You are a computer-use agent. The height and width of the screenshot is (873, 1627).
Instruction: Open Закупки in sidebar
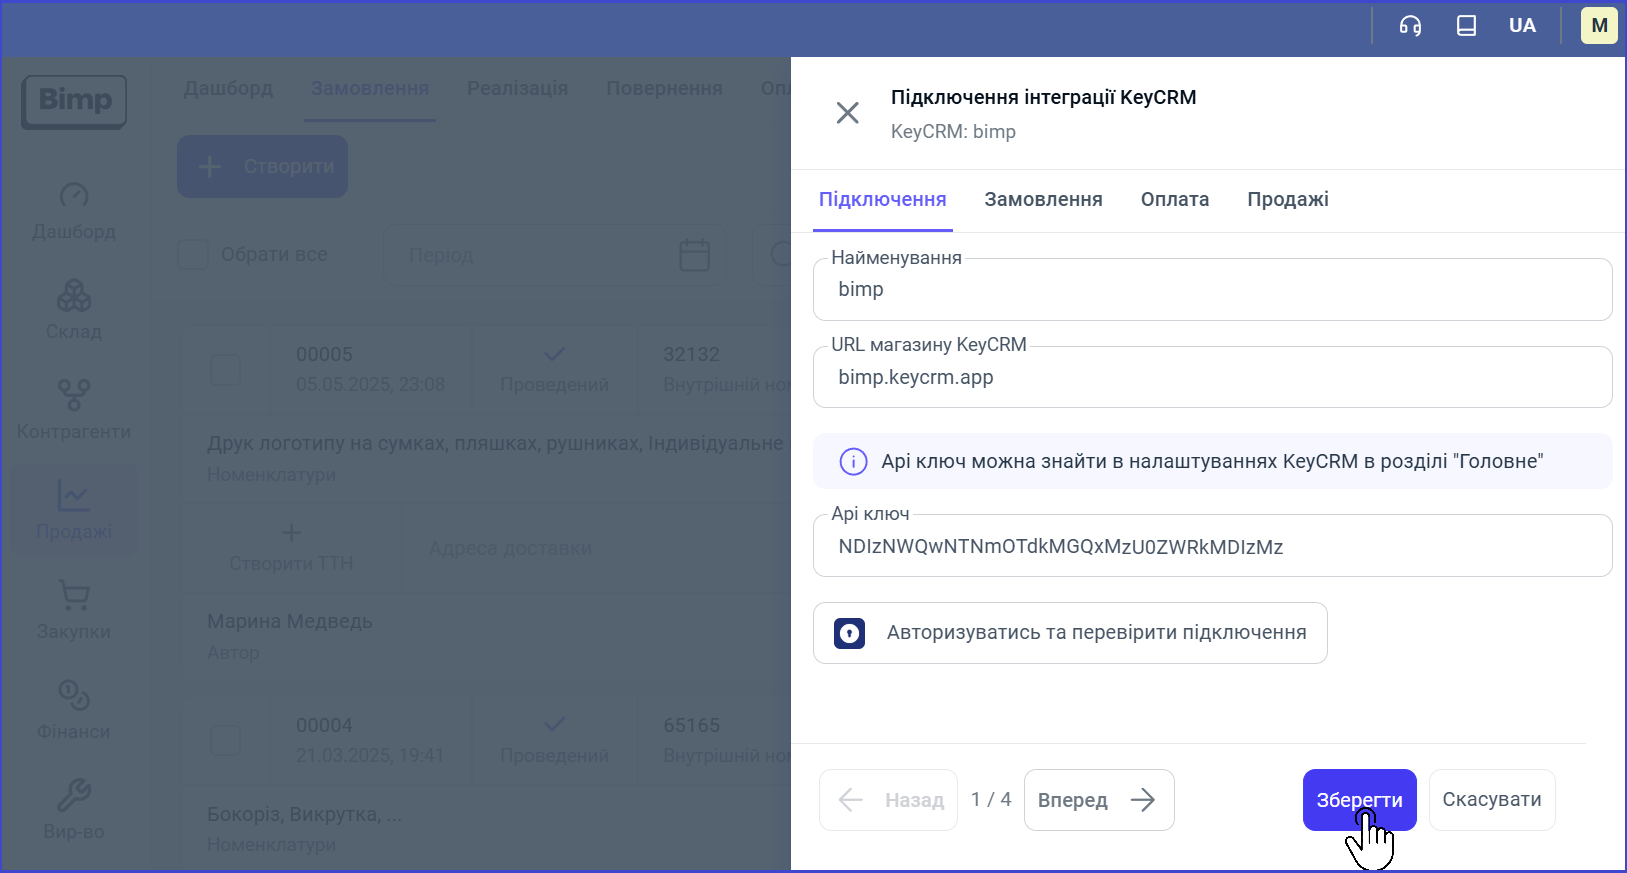pyautogui.click(x=74, y=610)
